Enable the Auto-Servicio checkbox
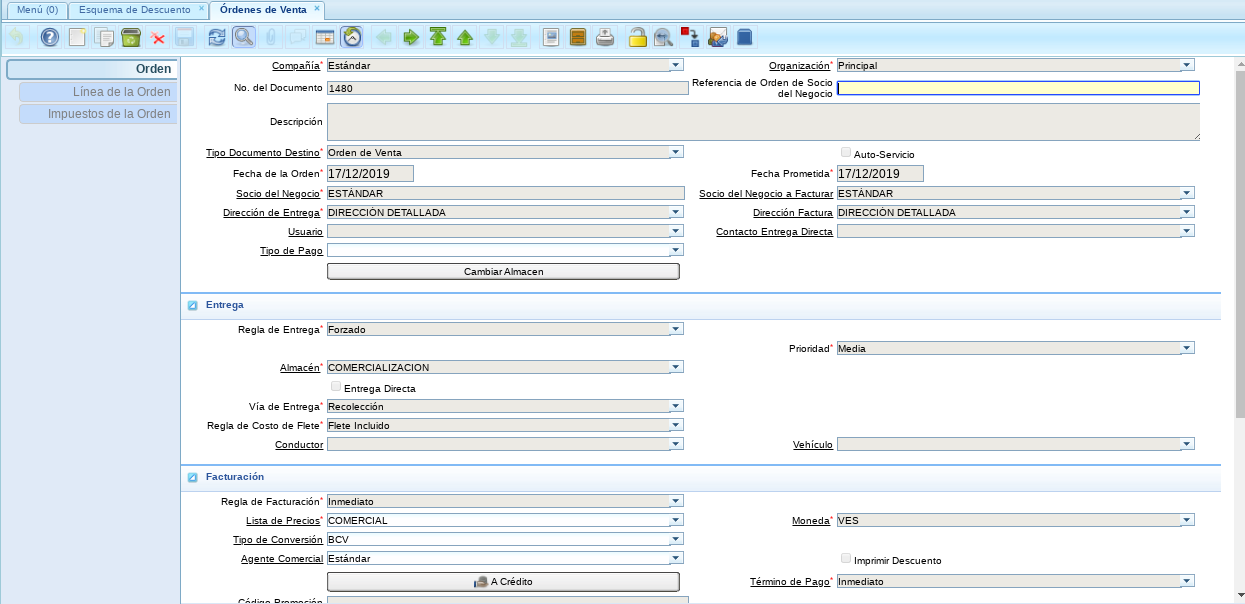The width and height of the screenshot is (1245, 604). click(846, 153)
